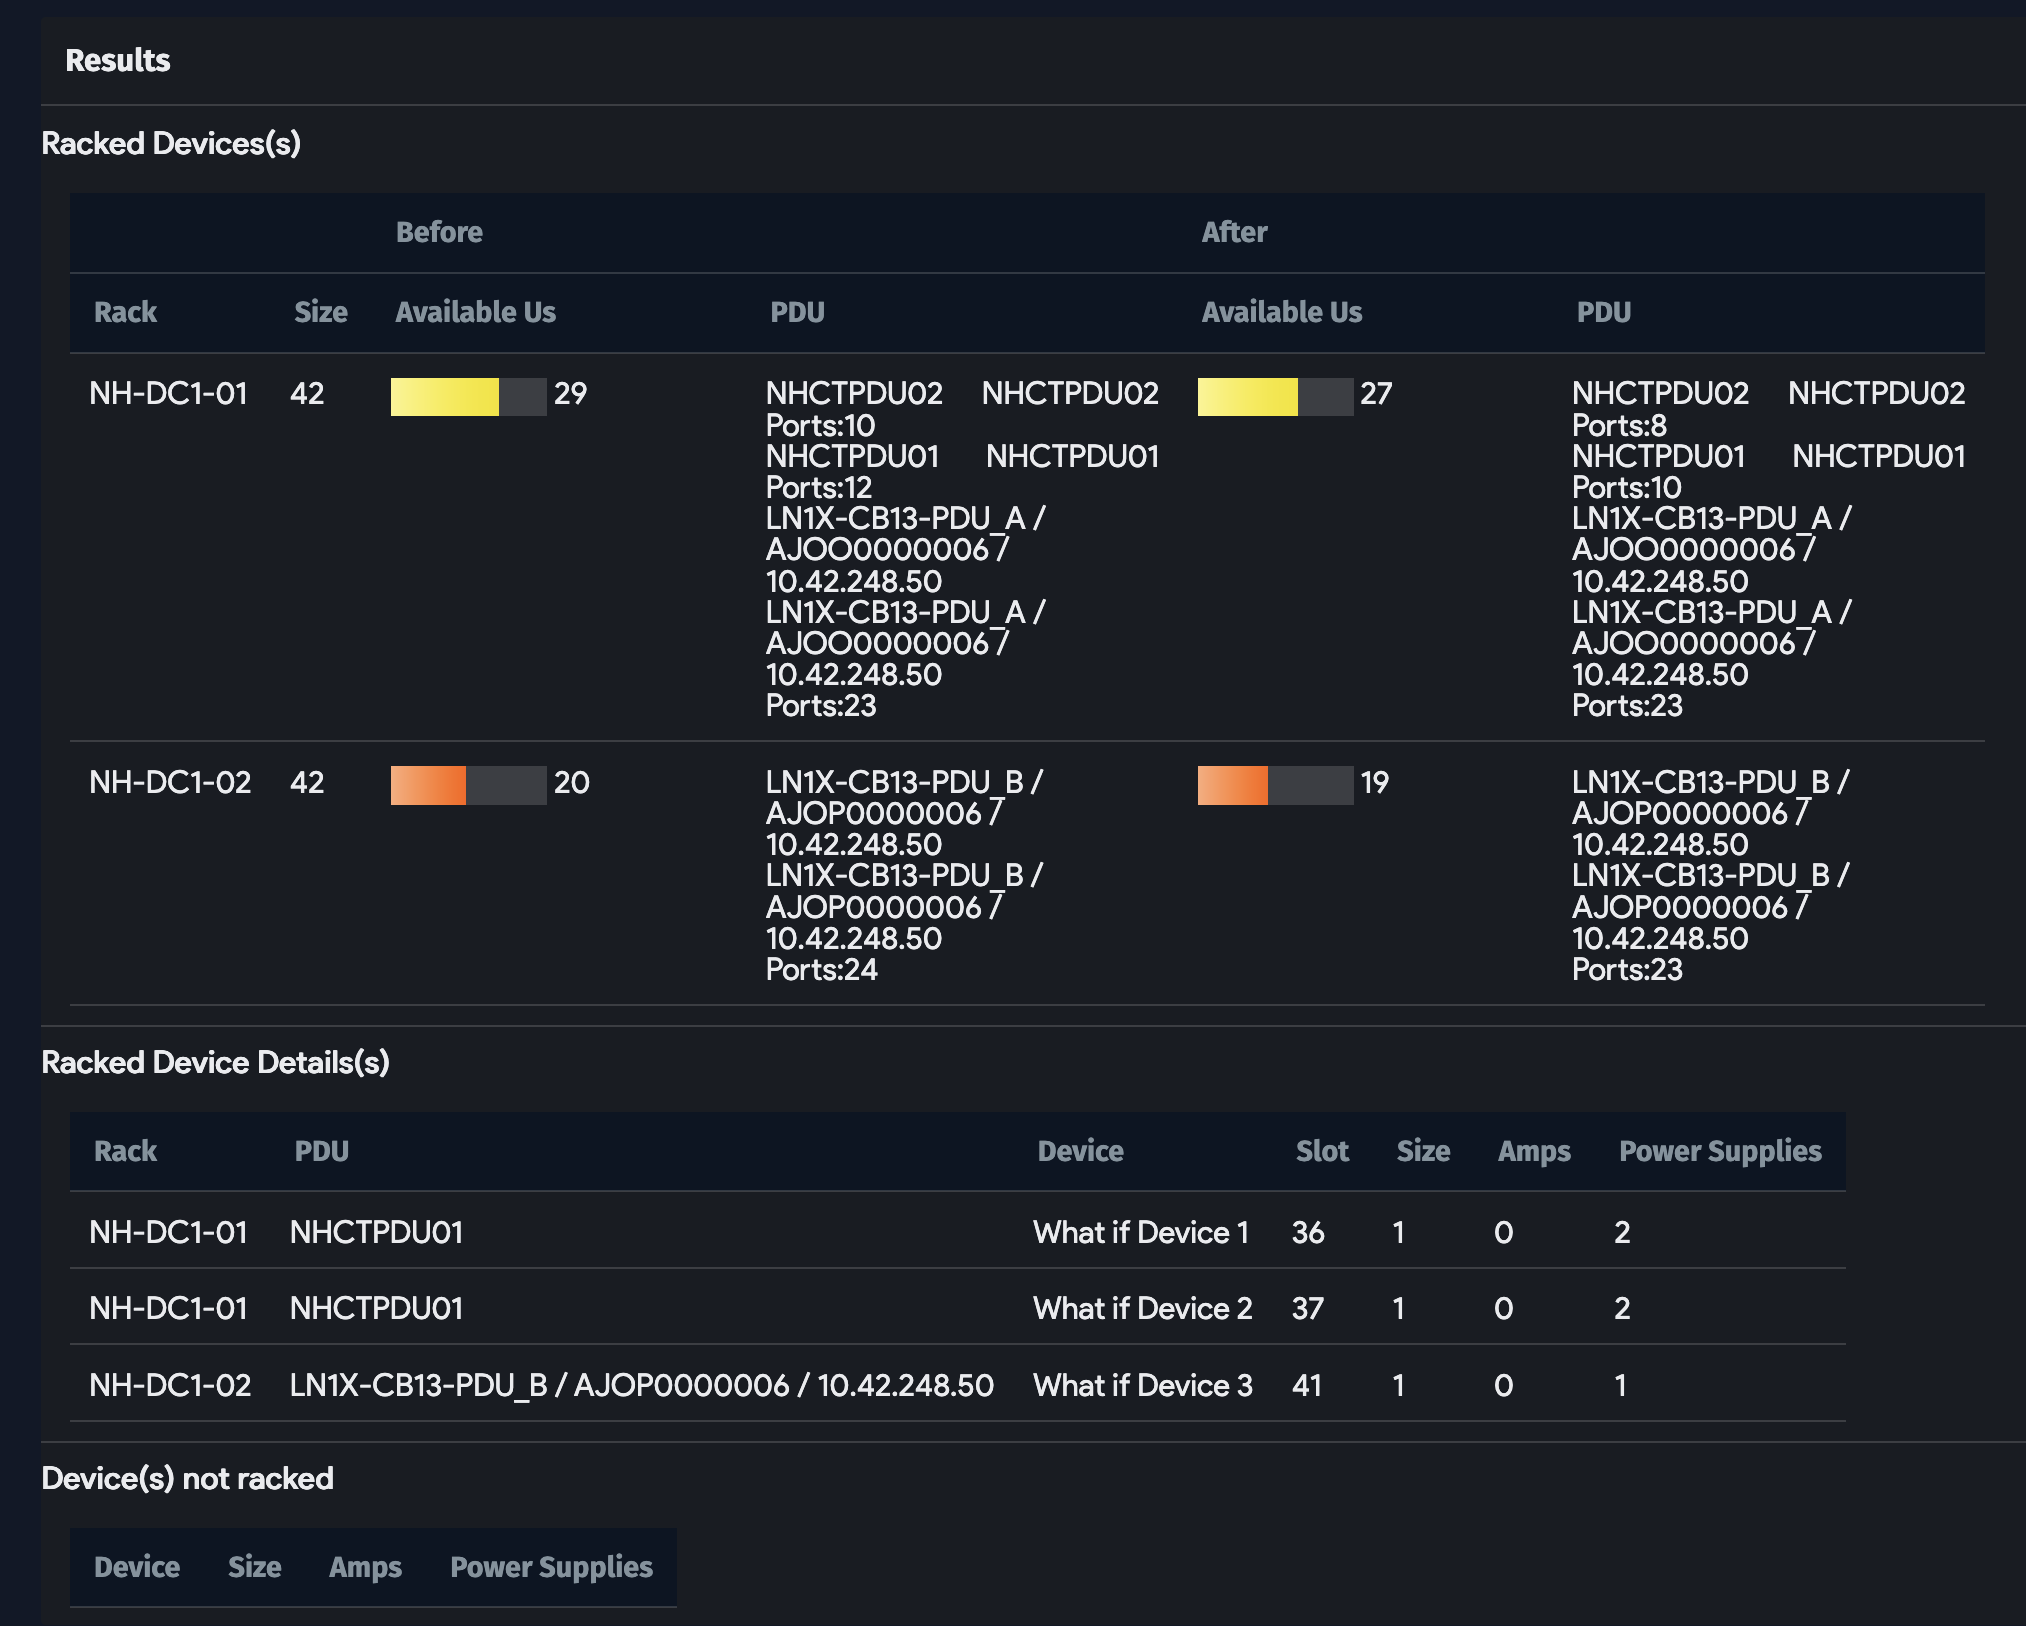
Task: Select the NH-DC1-01 rack in Racked Devices table
Action: pos(168,393)
